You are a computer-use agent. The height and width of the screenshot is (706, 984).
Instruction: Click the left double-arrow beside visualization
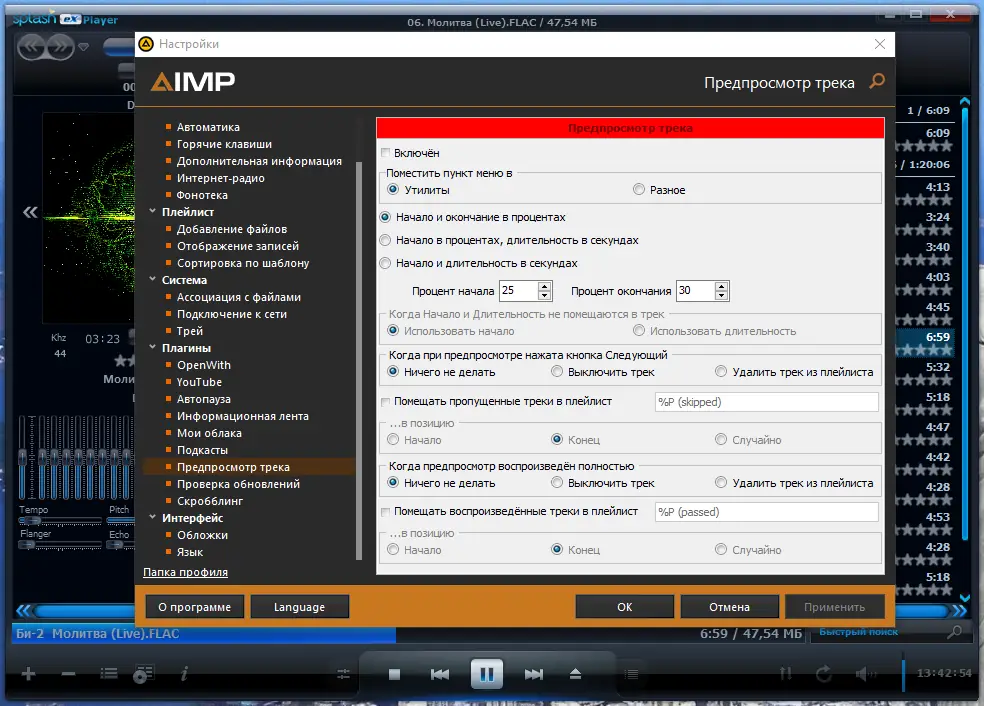click(30, 212)
